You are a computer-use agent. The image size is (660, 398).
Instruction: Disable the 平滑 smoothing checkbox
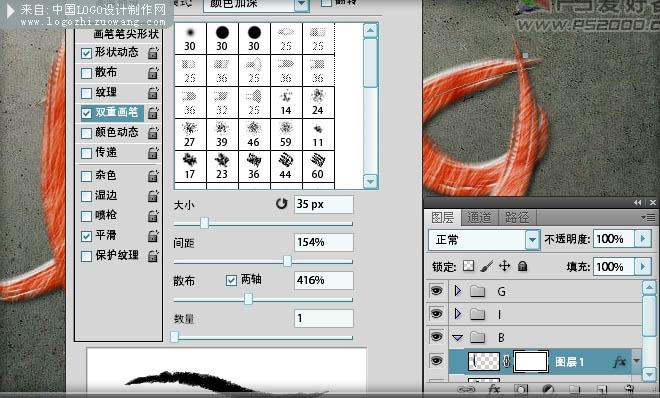86,236
